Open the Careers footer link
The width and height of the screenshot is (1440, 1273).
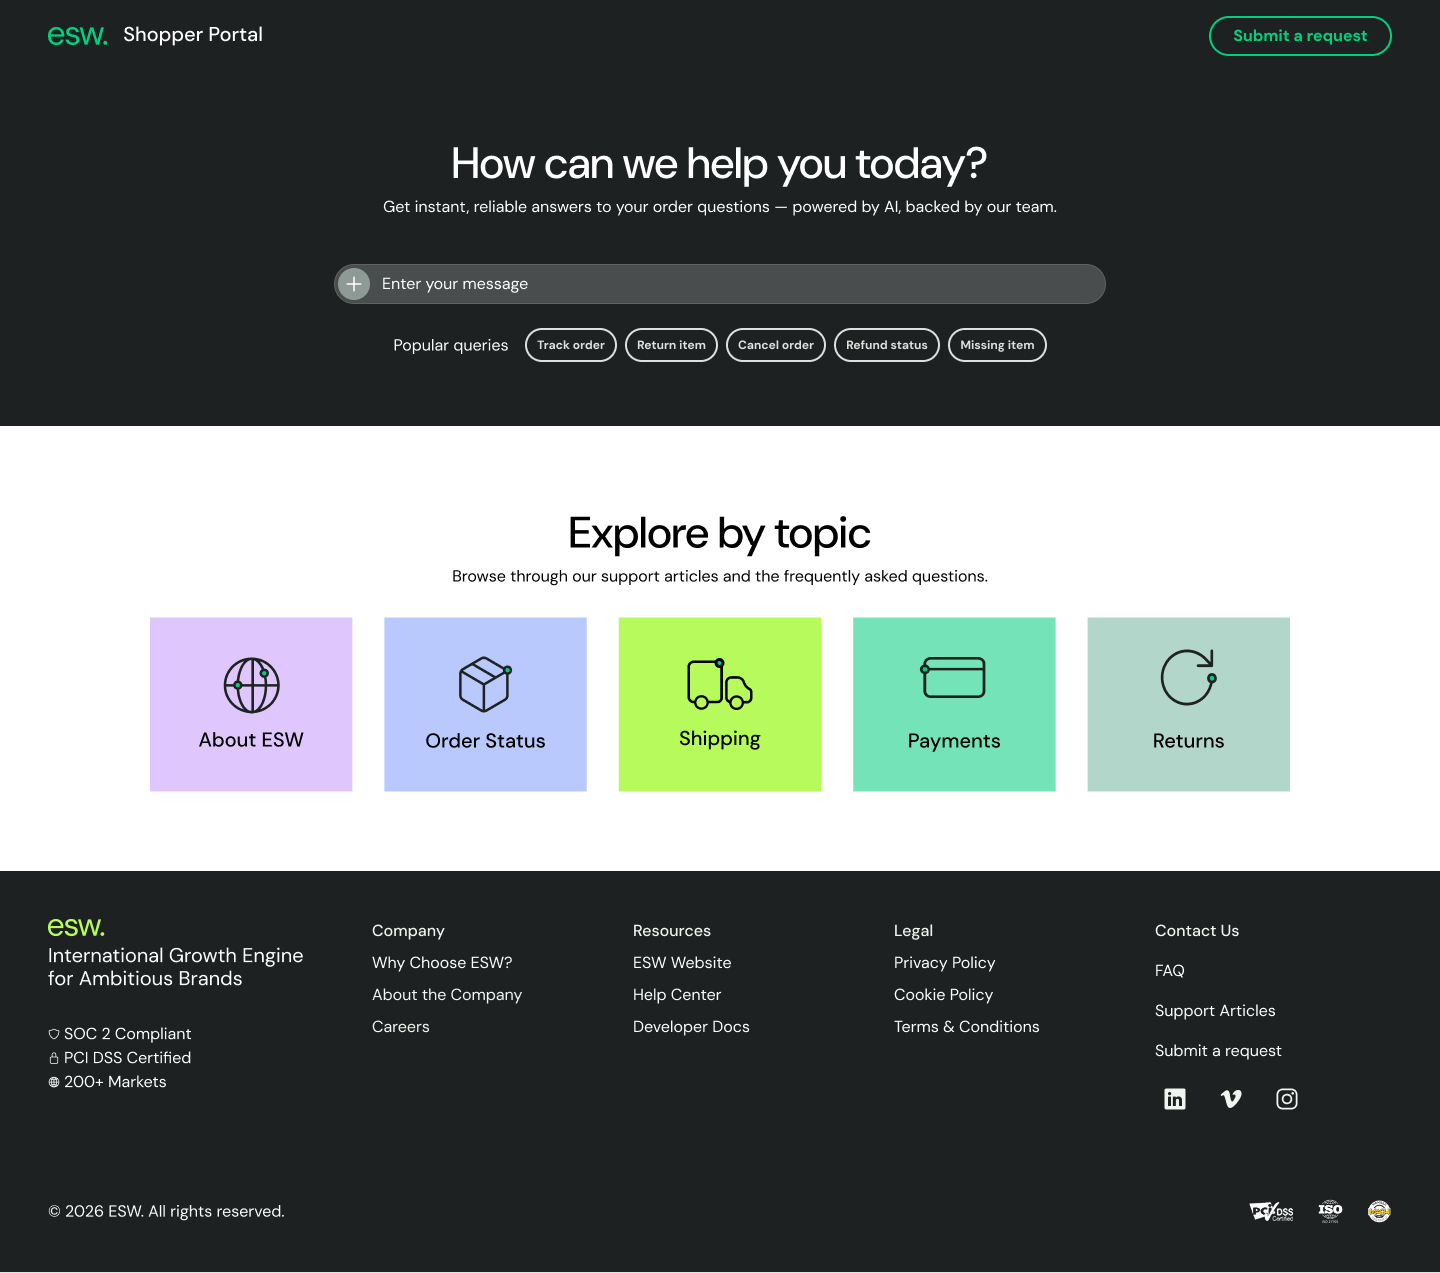tap(401, 1027)
